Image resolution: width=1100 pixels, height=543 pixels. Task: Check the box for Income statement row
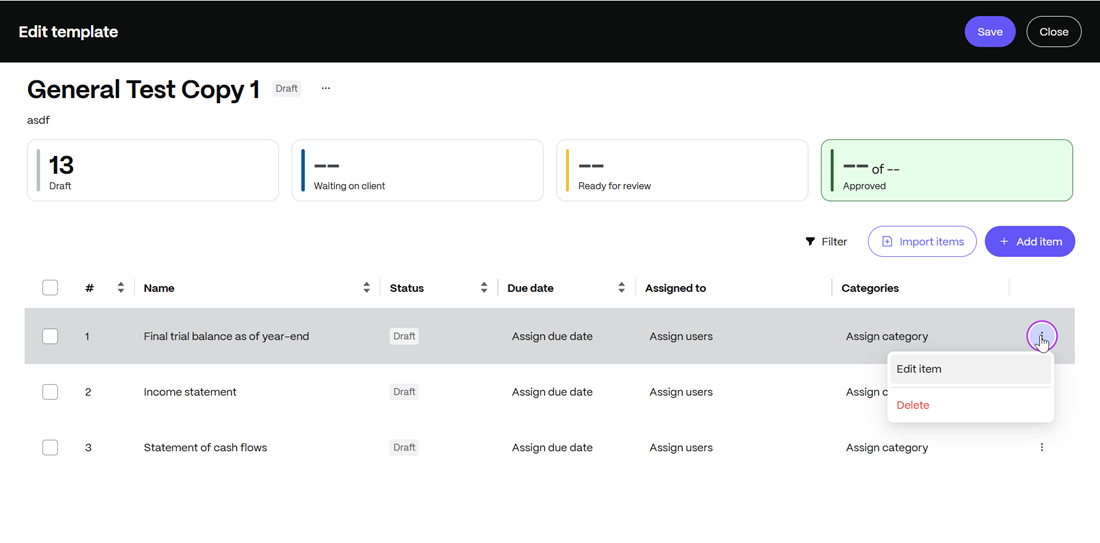click(x=50, y=392)
